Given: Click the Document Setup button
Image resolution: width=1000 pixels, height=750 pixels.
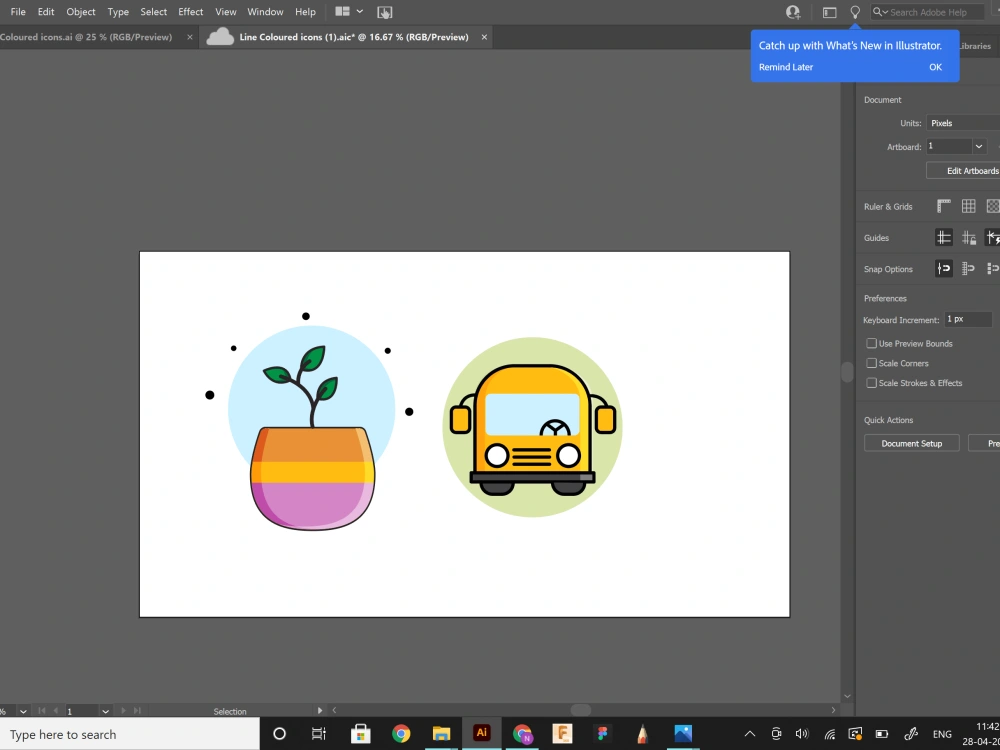Looking at the screenshot, I should coord(911,443).
